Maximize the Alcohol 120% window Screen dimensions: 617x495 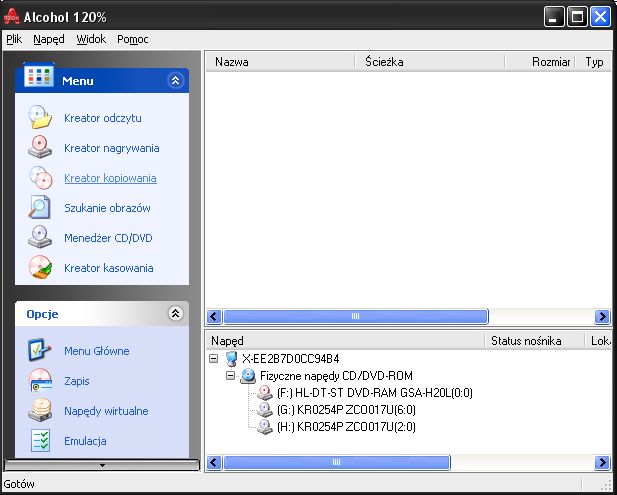point(577,17)
